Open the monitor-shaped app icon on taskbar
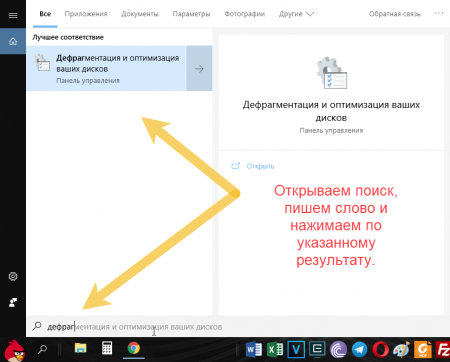 (317, 350)
